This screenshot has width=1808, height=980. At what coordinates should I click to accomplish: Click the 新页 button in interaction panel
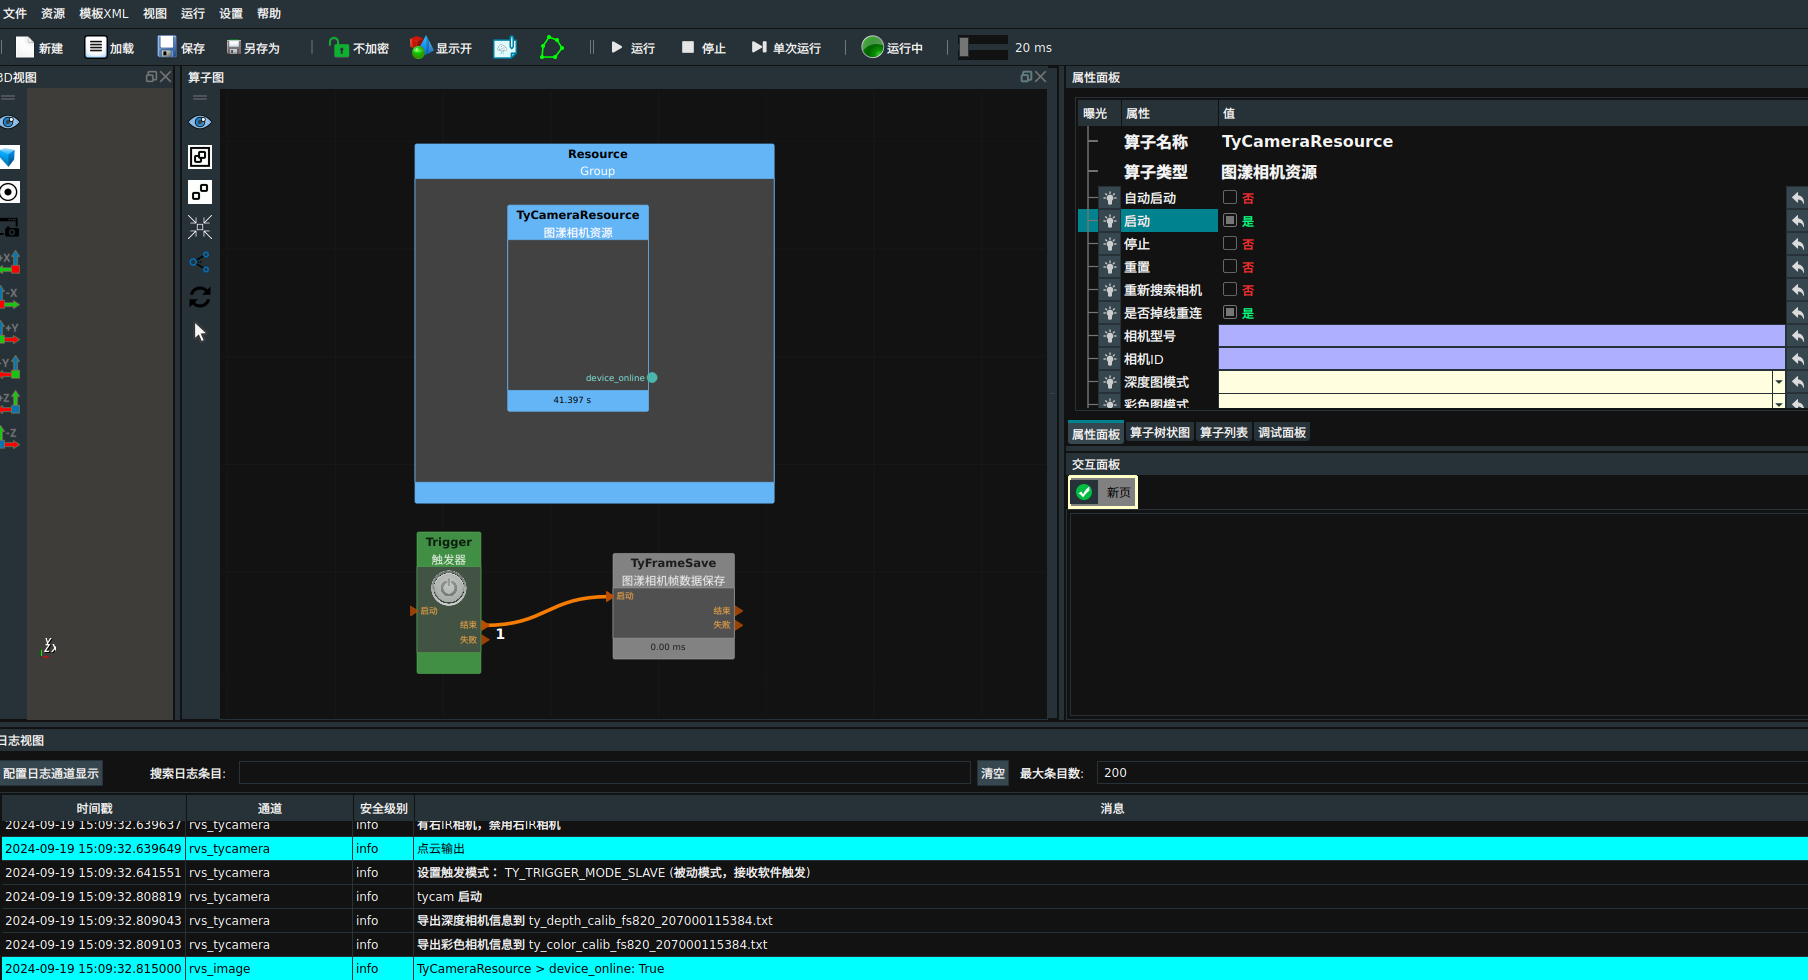[x=1103, y=492]
